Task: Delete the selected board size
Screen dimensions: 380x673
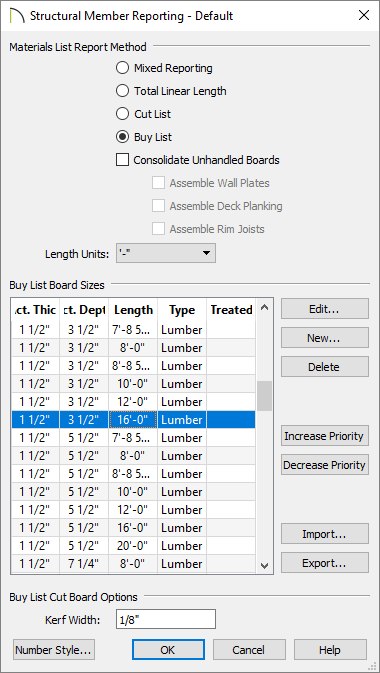Action: click(325, 367)
